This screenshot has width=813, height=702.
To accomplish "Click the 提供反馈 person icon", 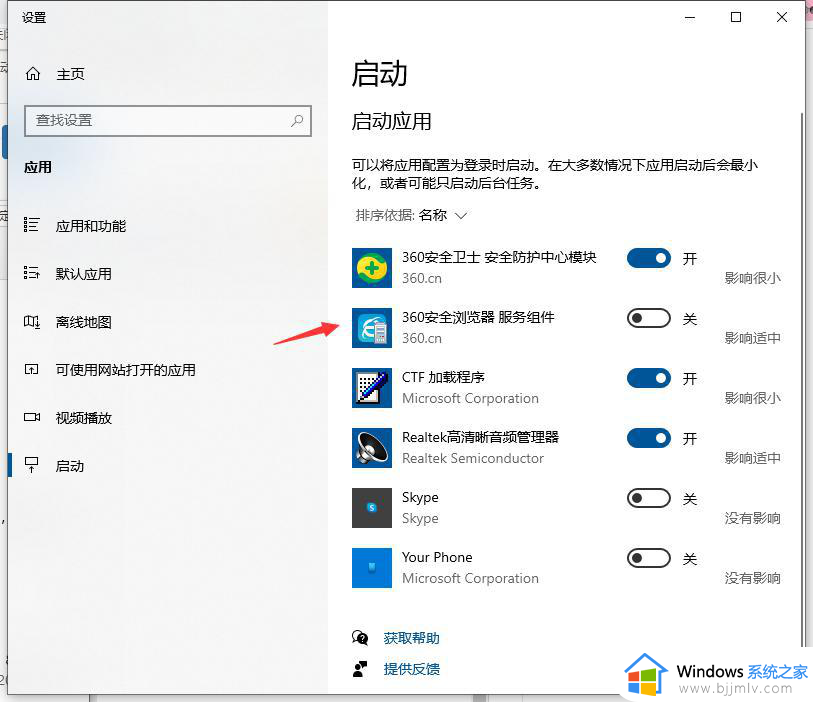I will [x=360, y=669].
